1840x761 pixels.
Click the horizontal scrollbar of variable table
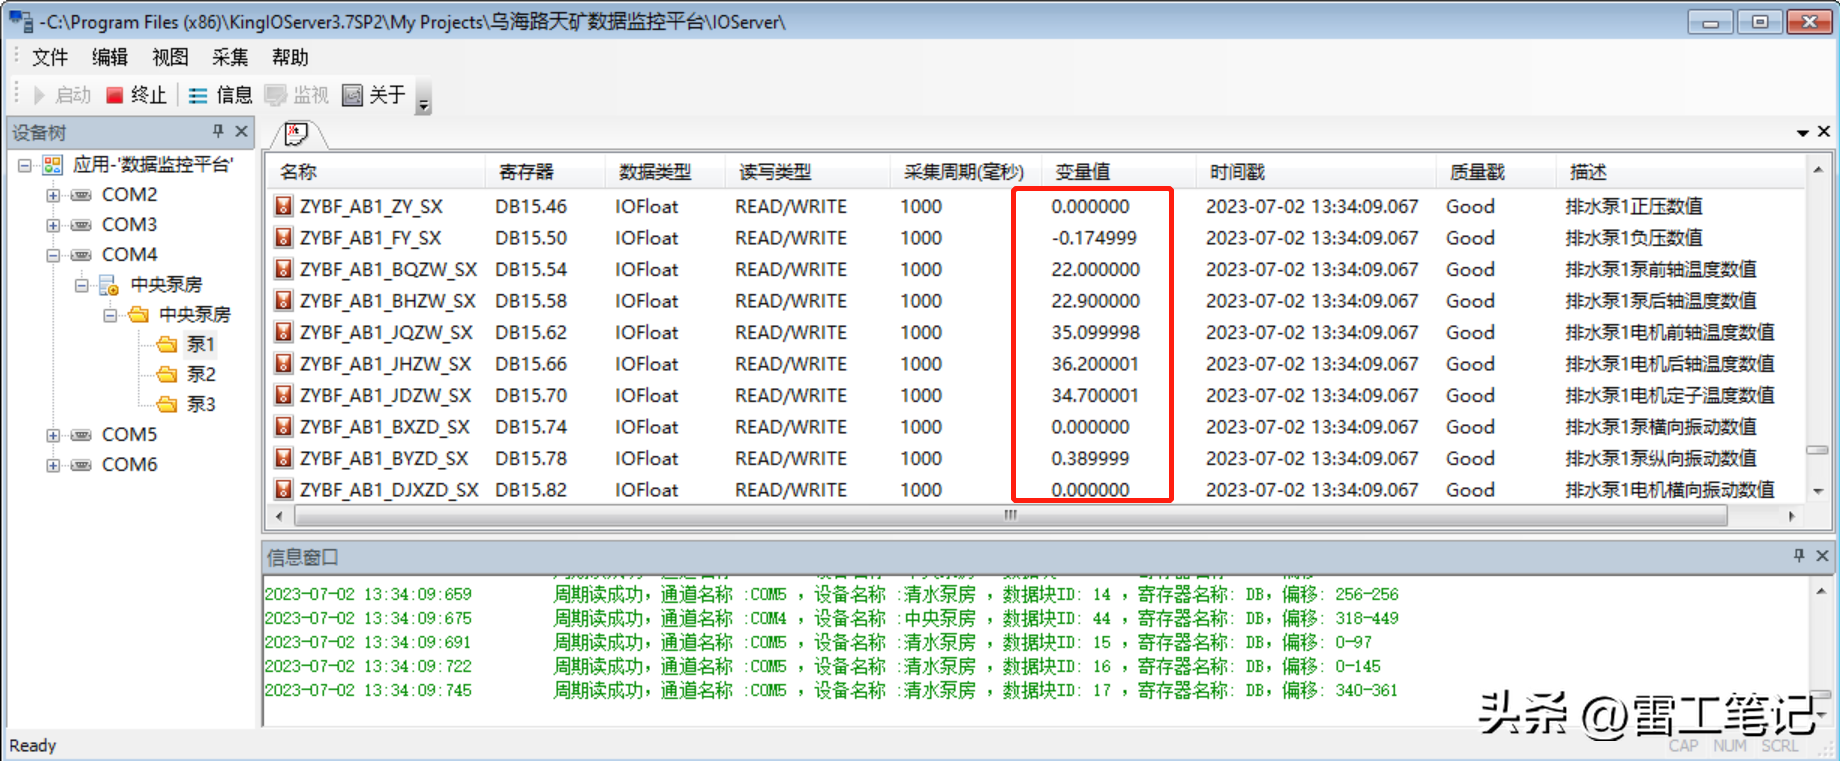click(x=1010, y=516)
